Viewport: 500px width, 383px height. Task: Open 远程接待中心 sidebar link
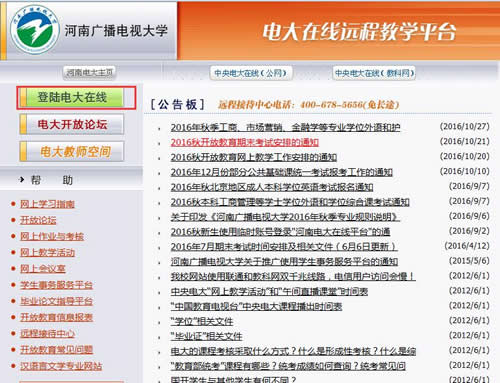(x=47, y=333)
